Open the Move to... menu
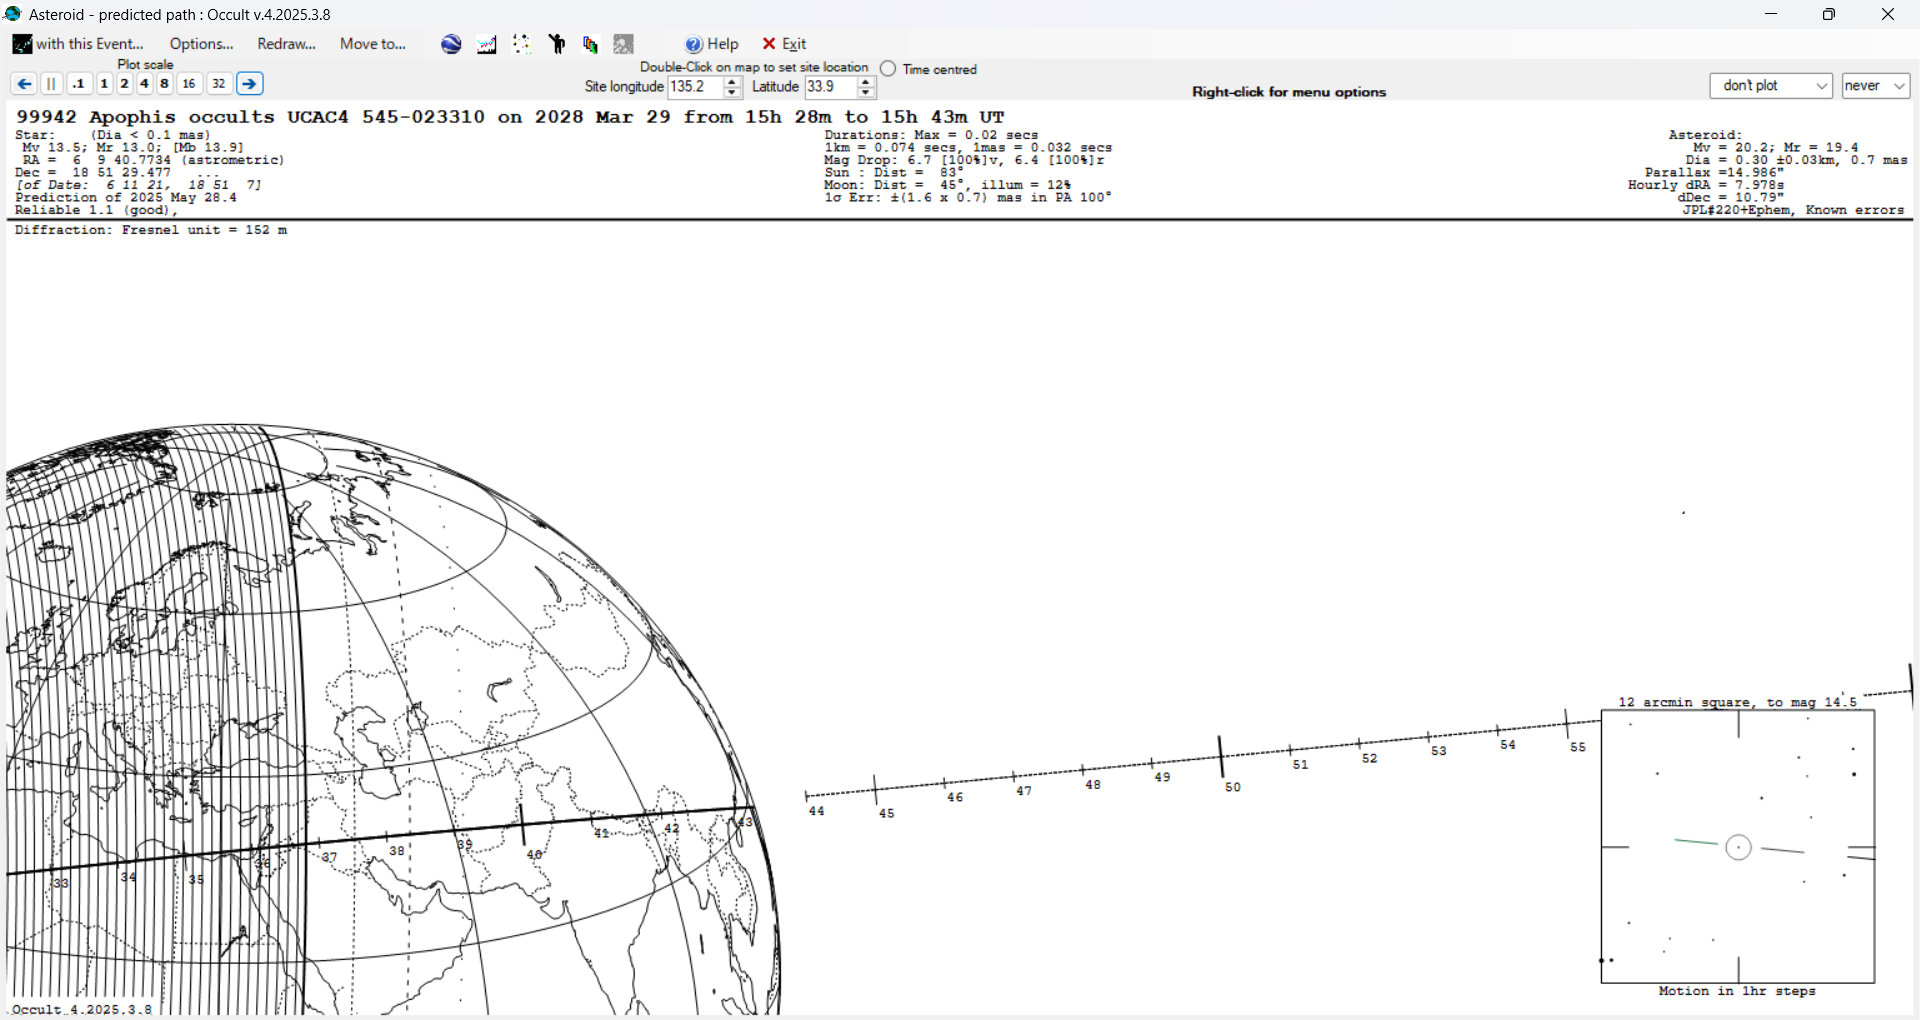This screenshot has width=1920, height=1020. pyautogui.click(x=373, y=44)
